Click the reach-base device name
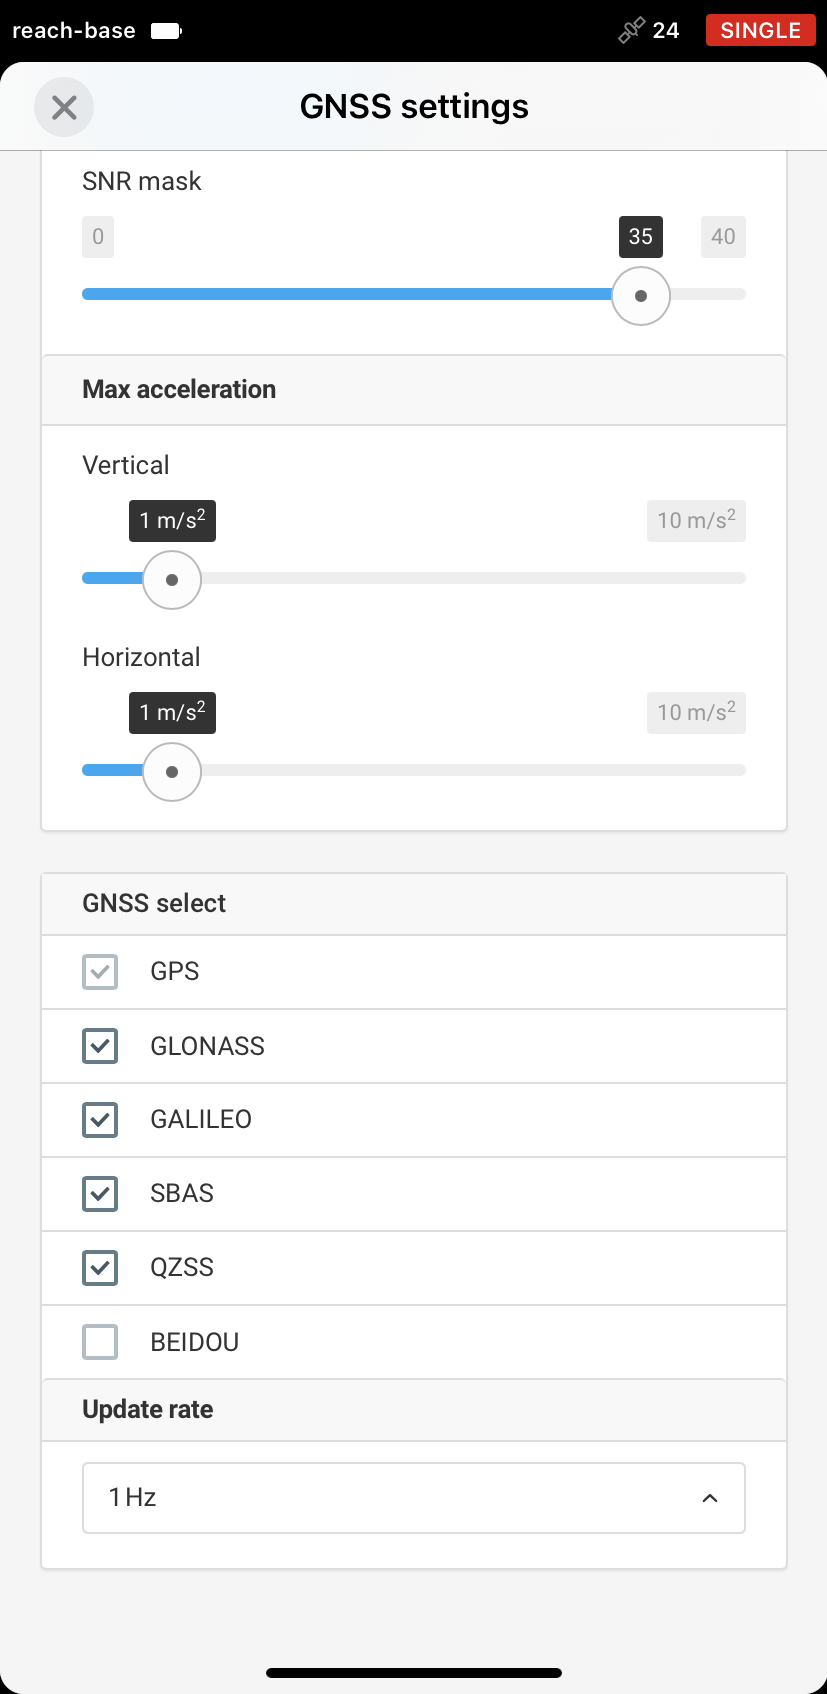827x1694 pixels. point(74,31)
